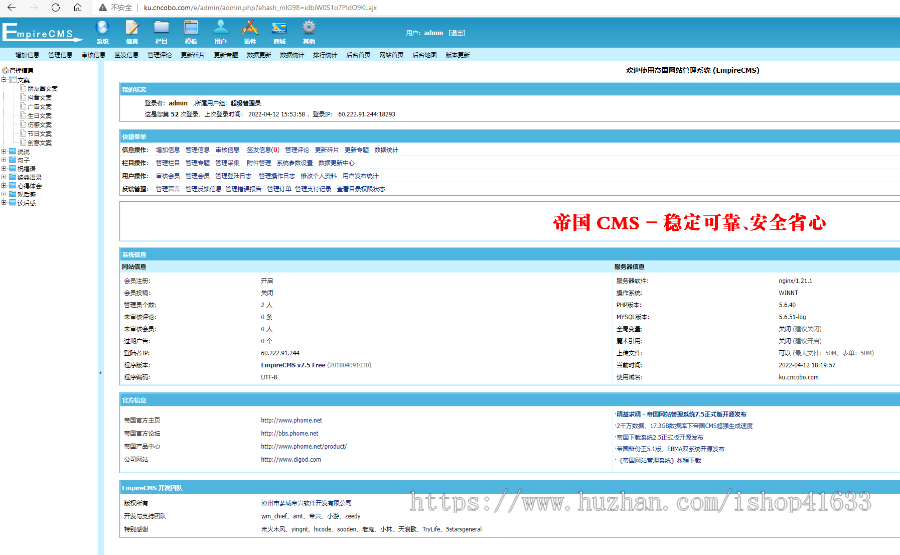Click the browser home icon
Screen dimensions: 900x555
(x=77, y=7)
